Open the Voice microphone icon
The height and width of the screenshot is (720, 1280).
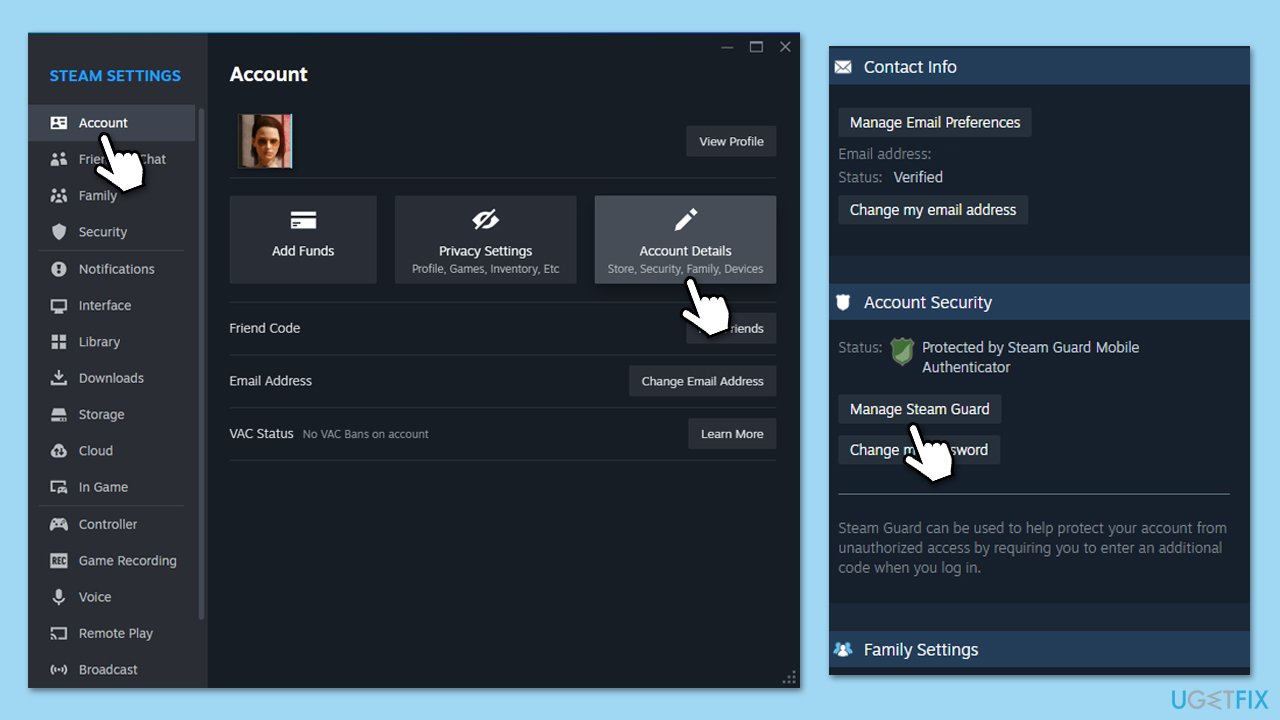59,597
